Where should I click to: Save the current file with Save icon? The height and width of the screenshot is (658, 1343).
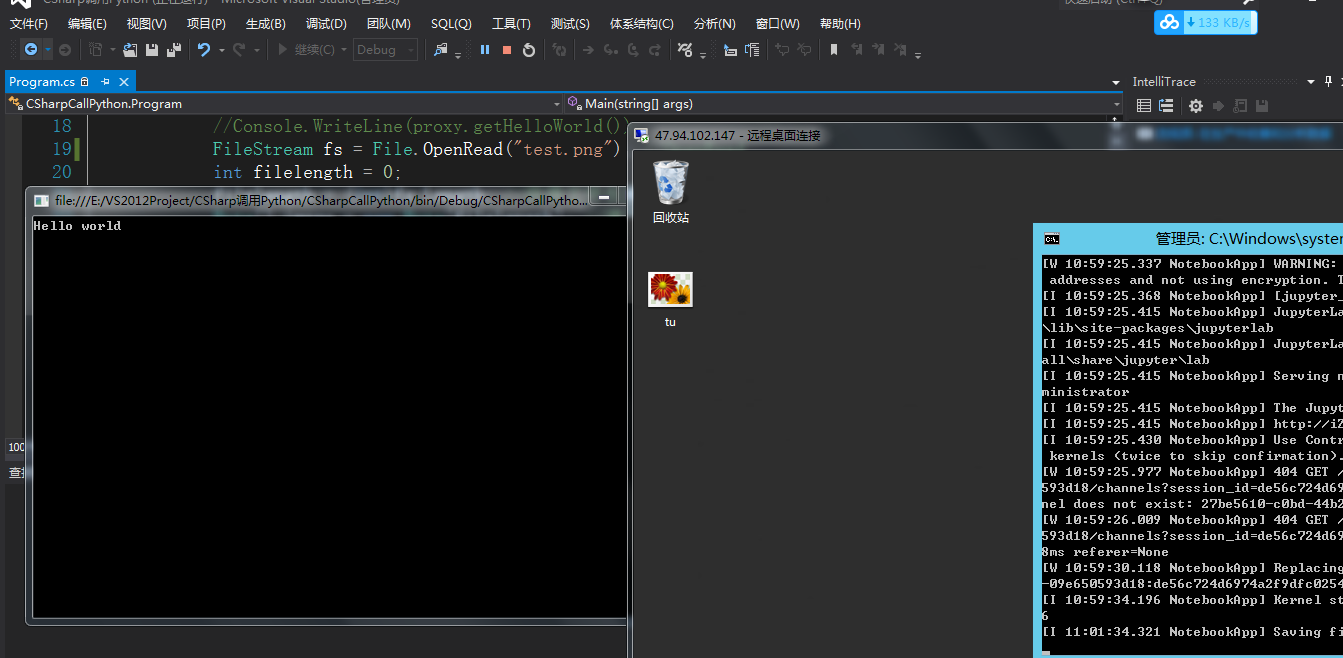[x=151, y=49]
